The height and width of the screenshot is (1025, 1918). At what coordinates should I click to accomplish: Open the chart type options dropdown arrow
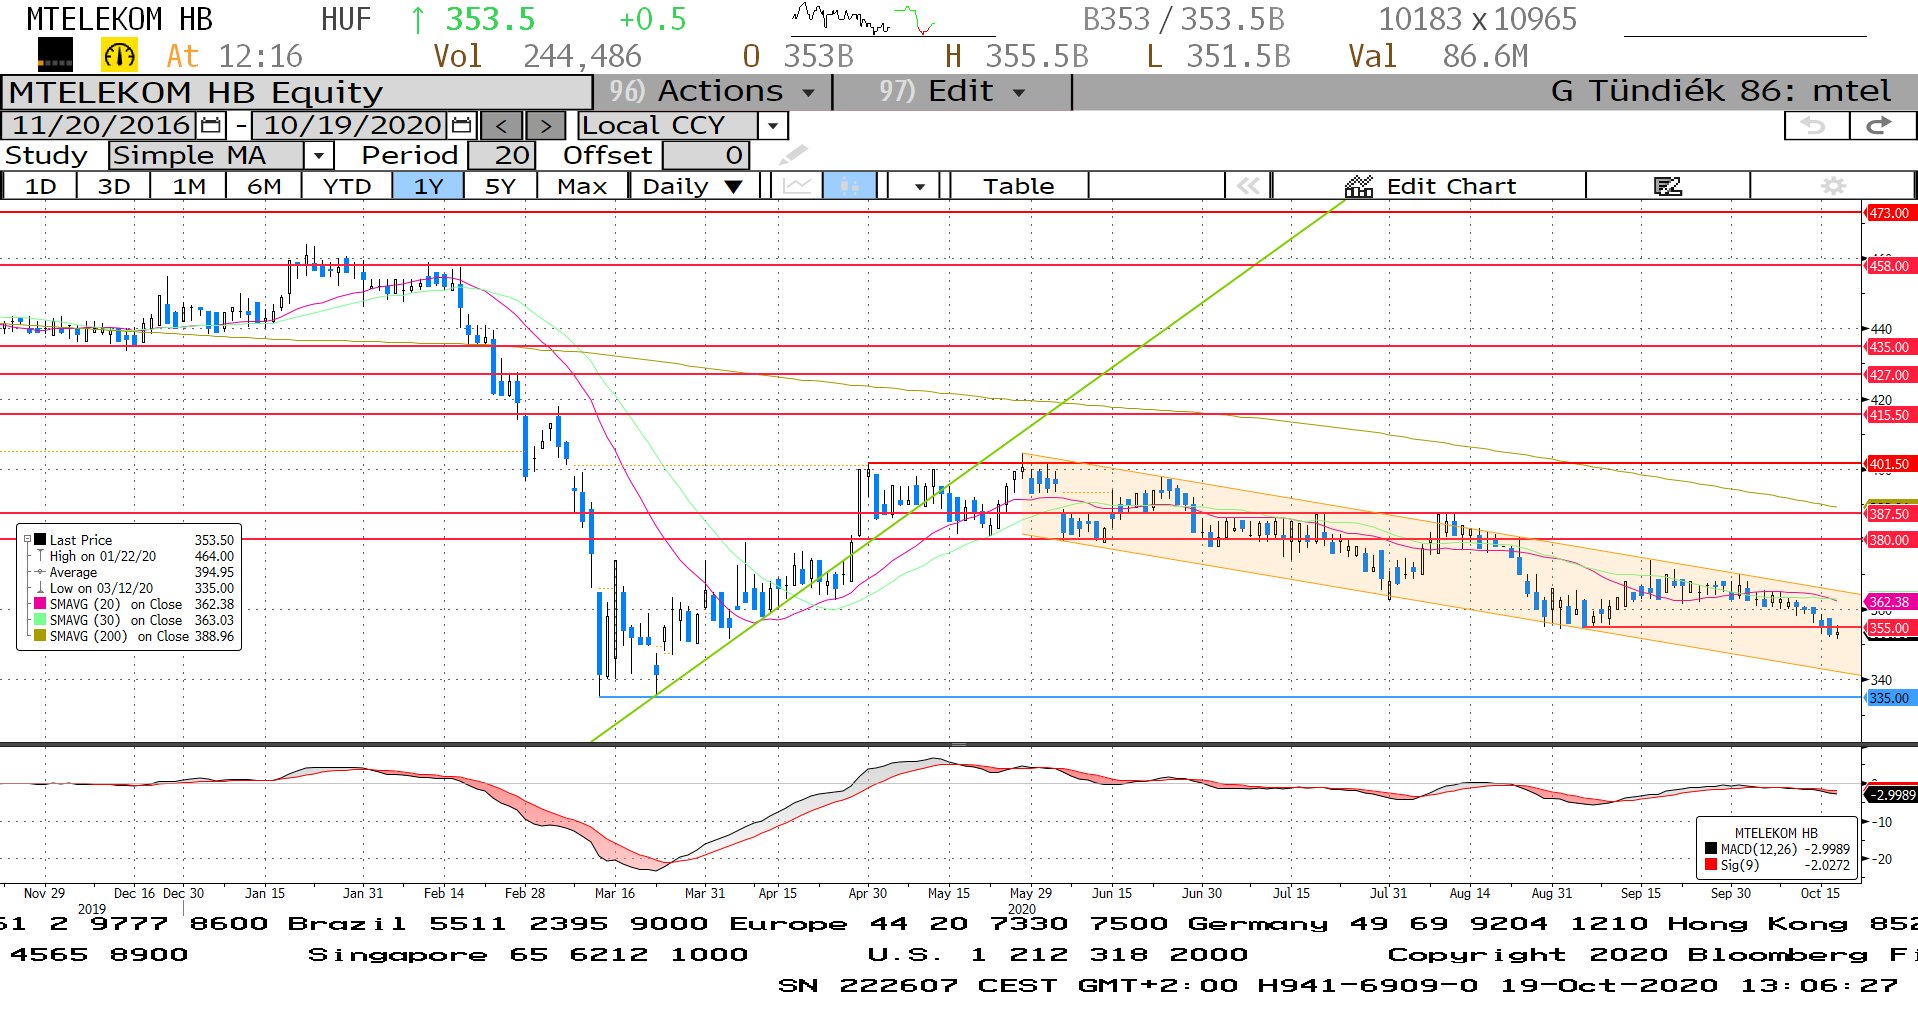pyautogui.click(x=919, y=186)
